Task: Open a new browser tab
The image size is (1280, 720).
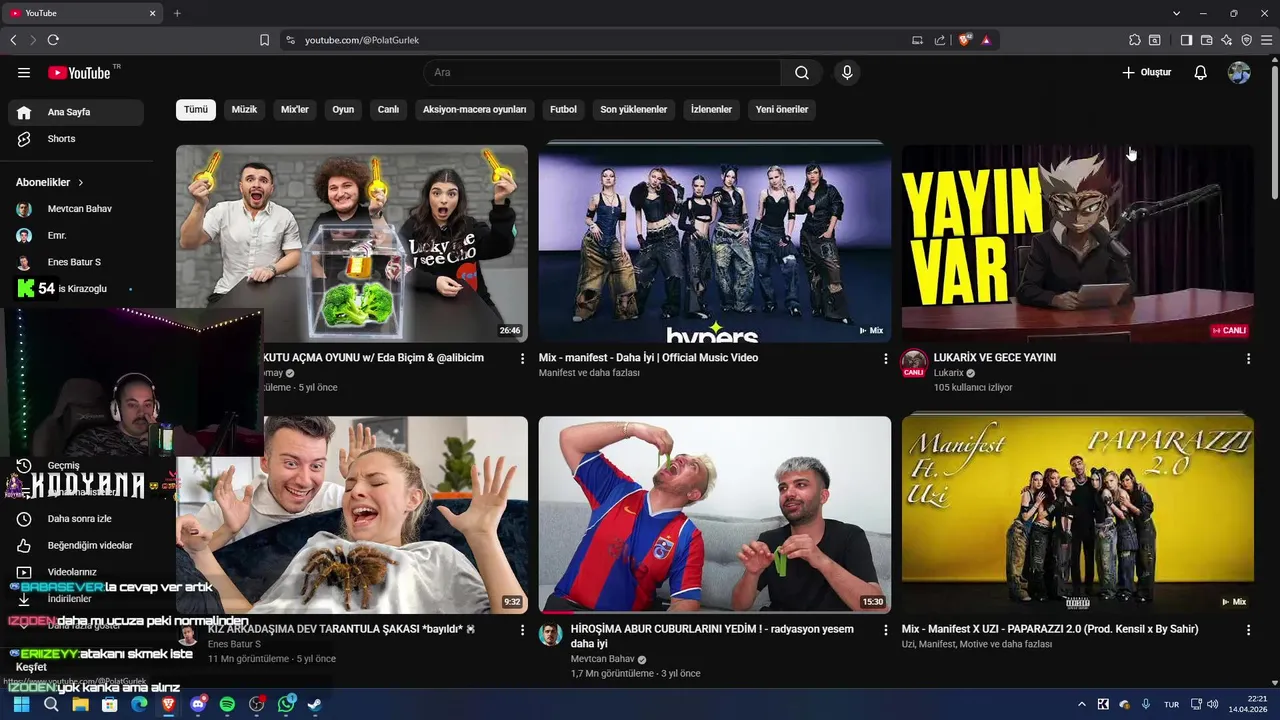Action: click(177, 13)
